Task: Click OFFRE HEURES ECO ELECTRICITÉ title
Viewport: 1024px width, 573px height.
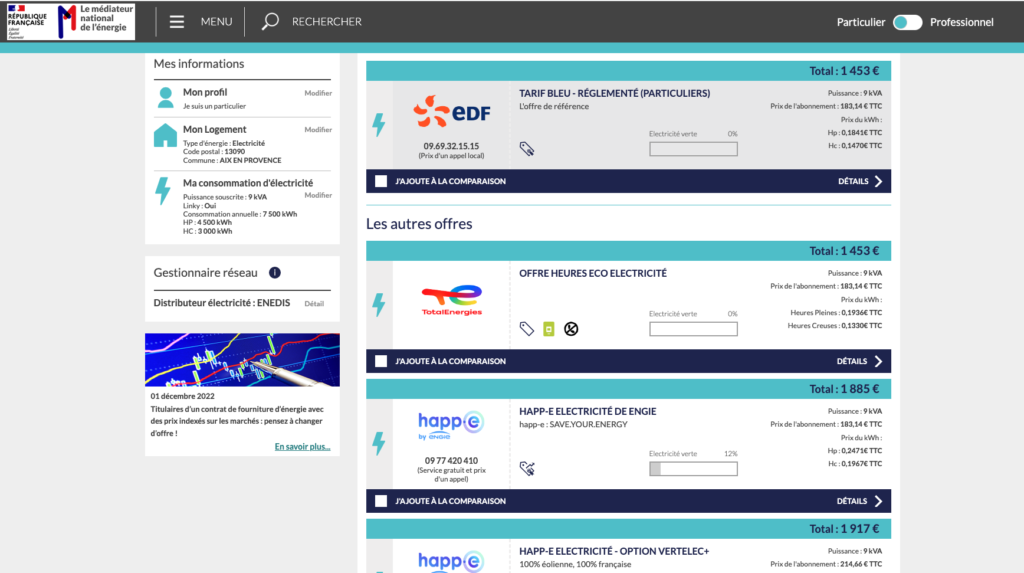Action: coord(592,273)
